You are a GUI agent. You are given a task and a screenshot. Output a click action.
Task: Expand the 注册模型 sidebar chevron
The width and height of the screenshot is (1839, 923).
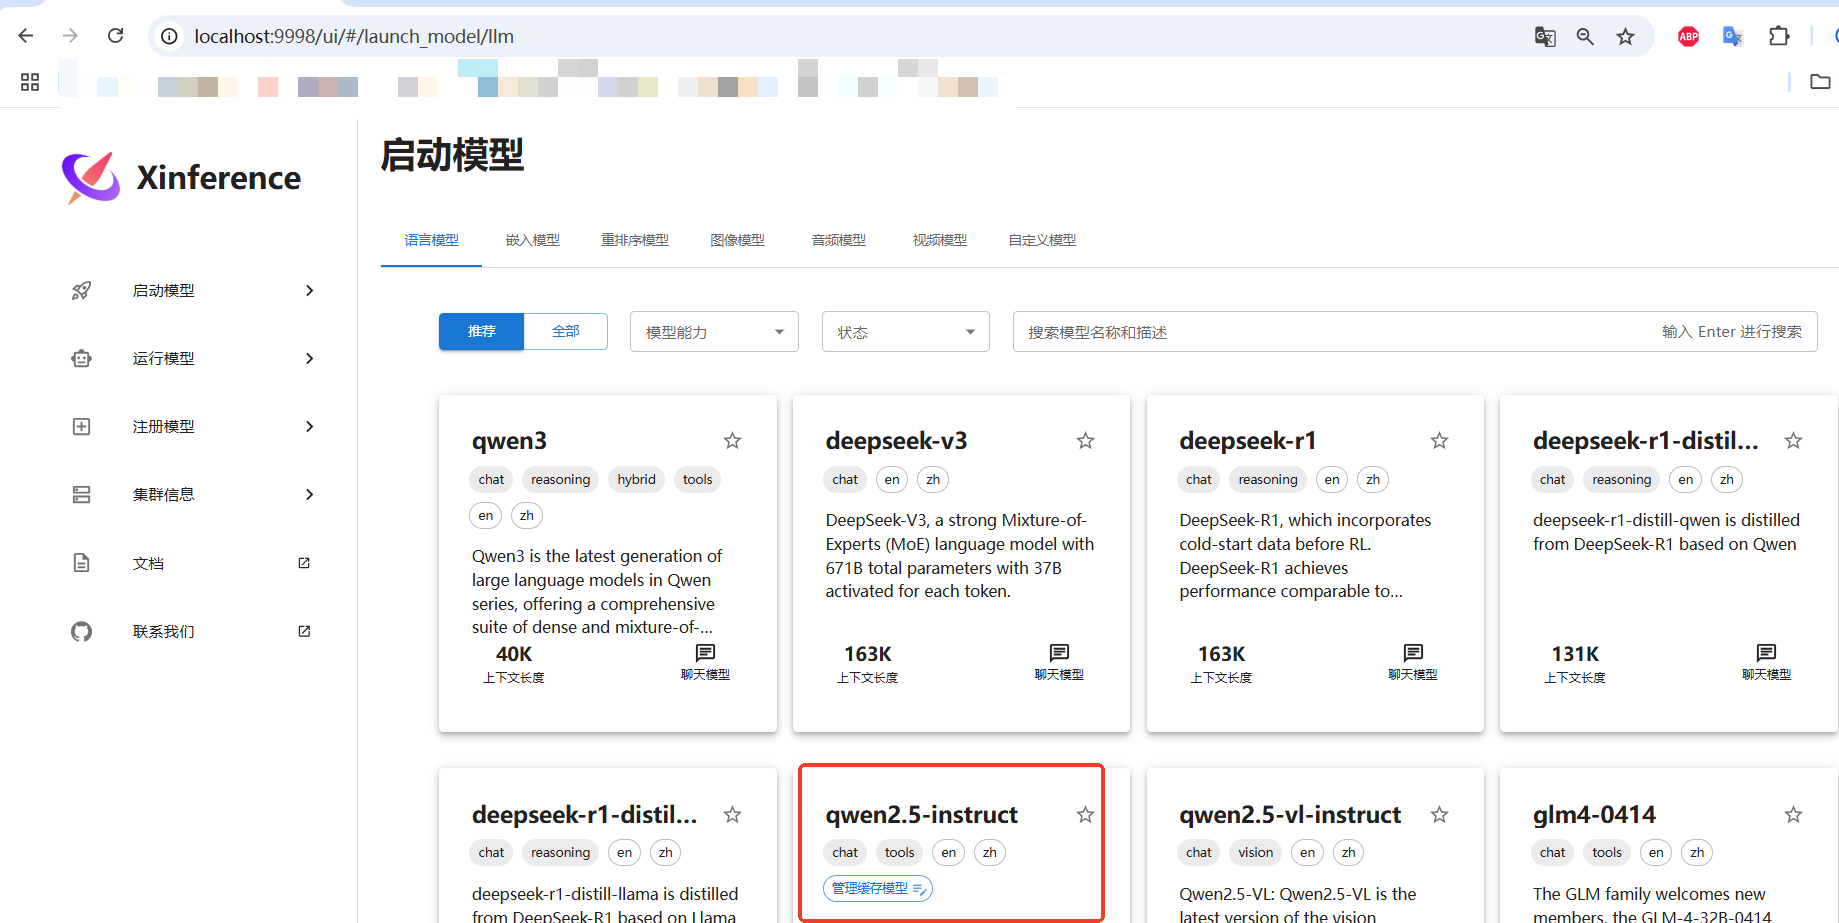point(310,427)
